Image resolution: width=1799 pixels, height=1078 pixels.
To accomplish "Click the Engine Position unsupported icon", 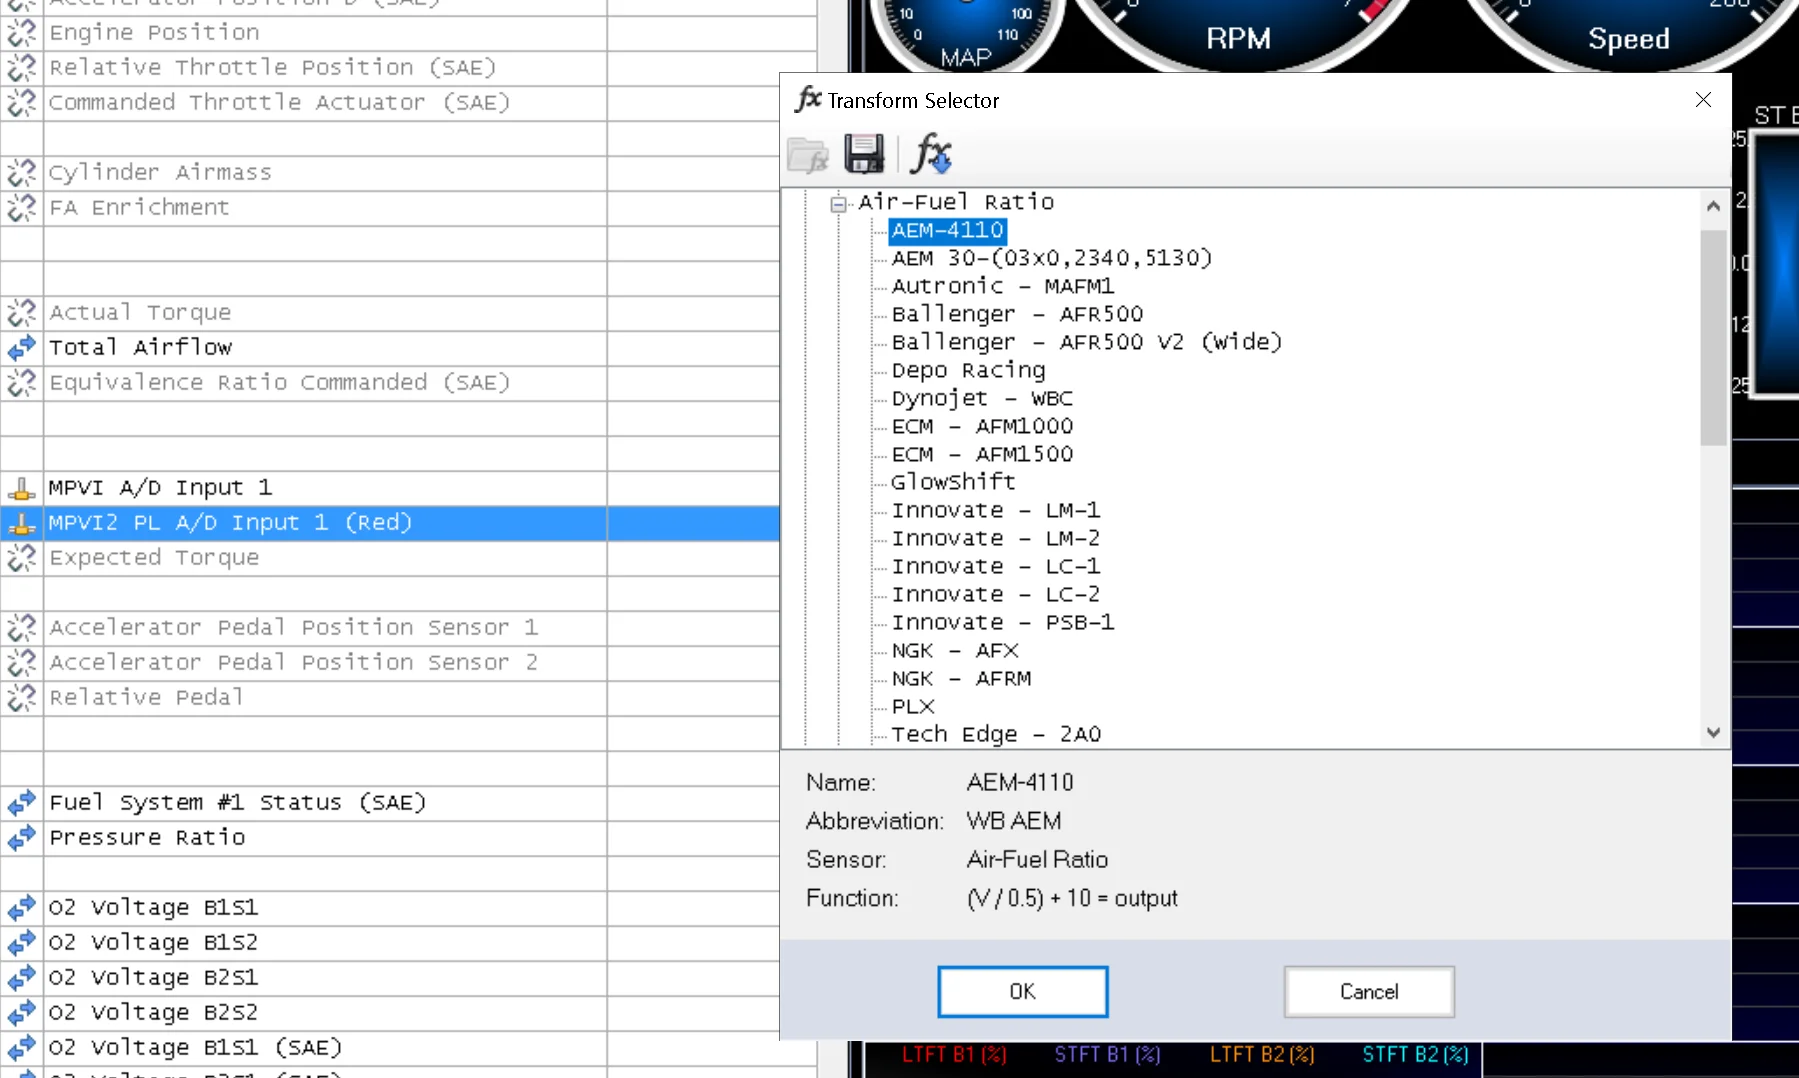I will click(22, 33).
